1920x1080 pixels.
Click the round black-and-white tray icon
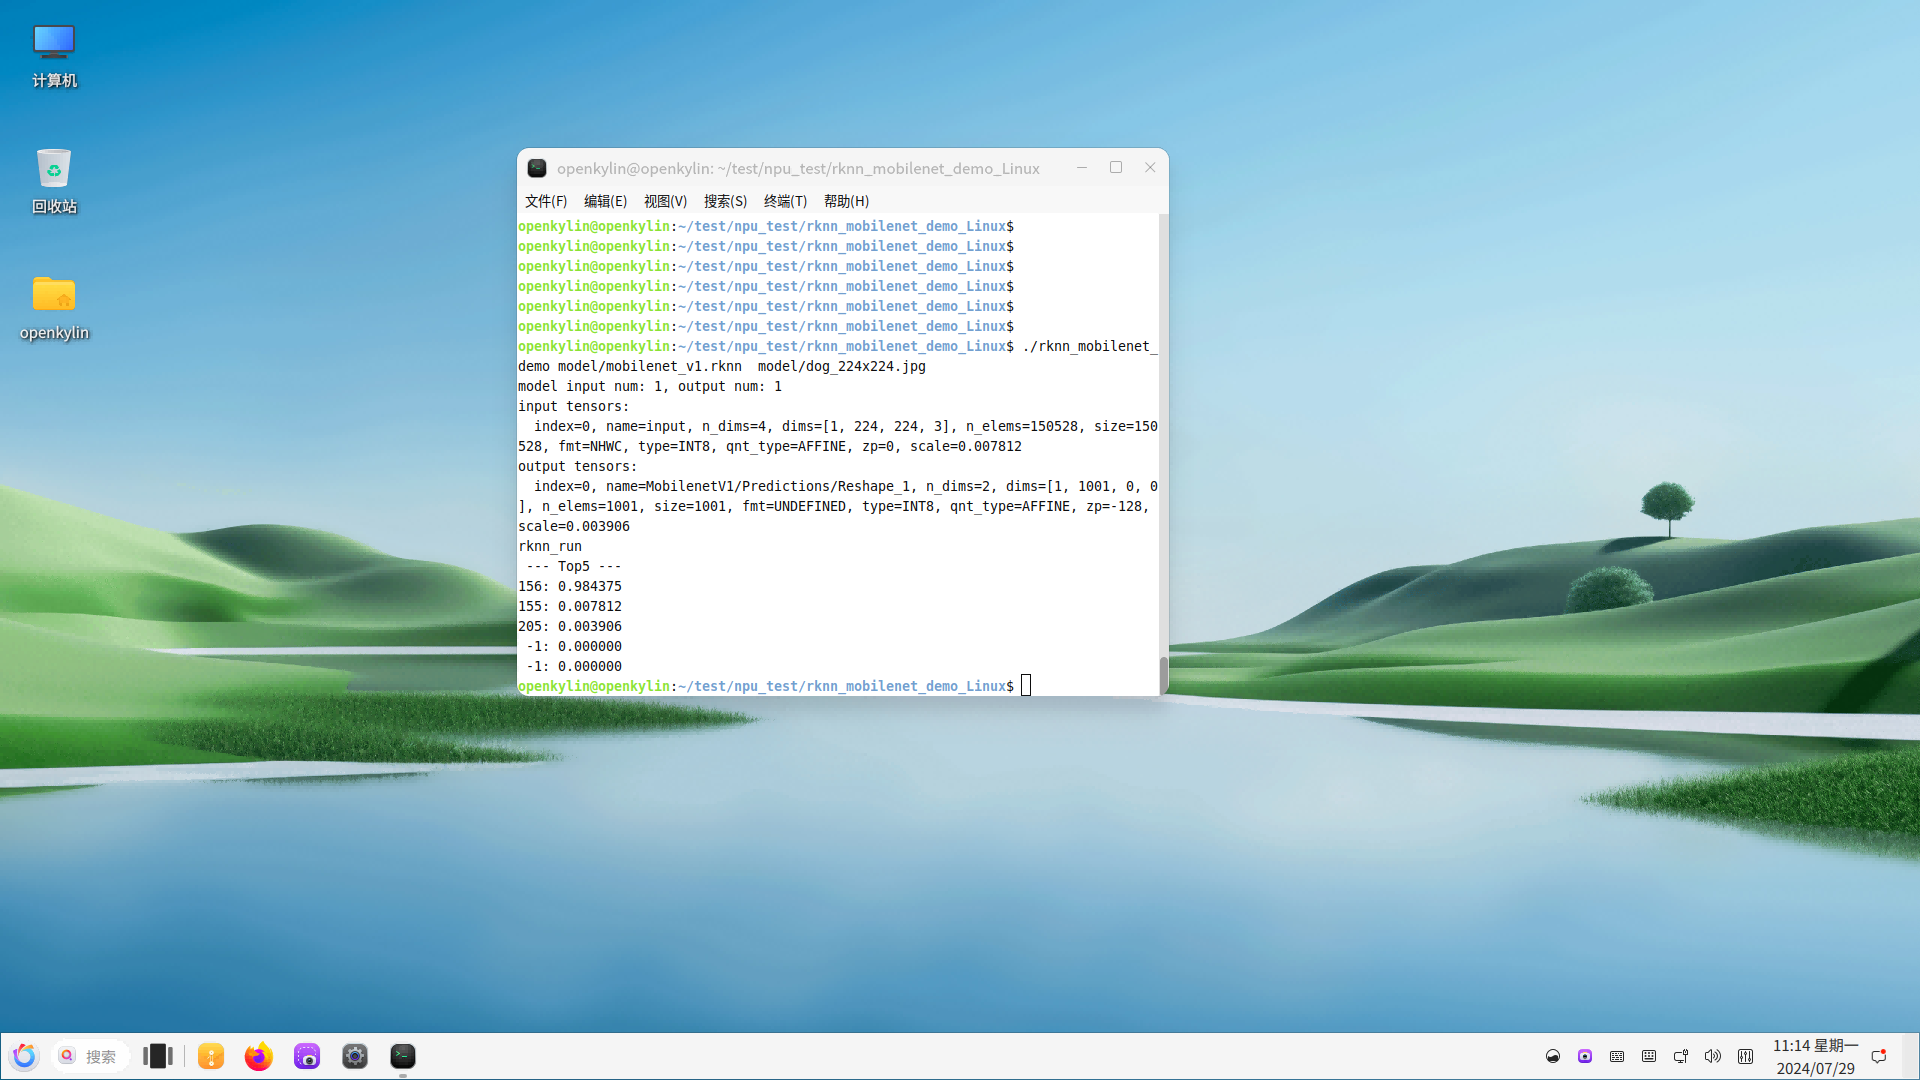pos(1553,1056)
